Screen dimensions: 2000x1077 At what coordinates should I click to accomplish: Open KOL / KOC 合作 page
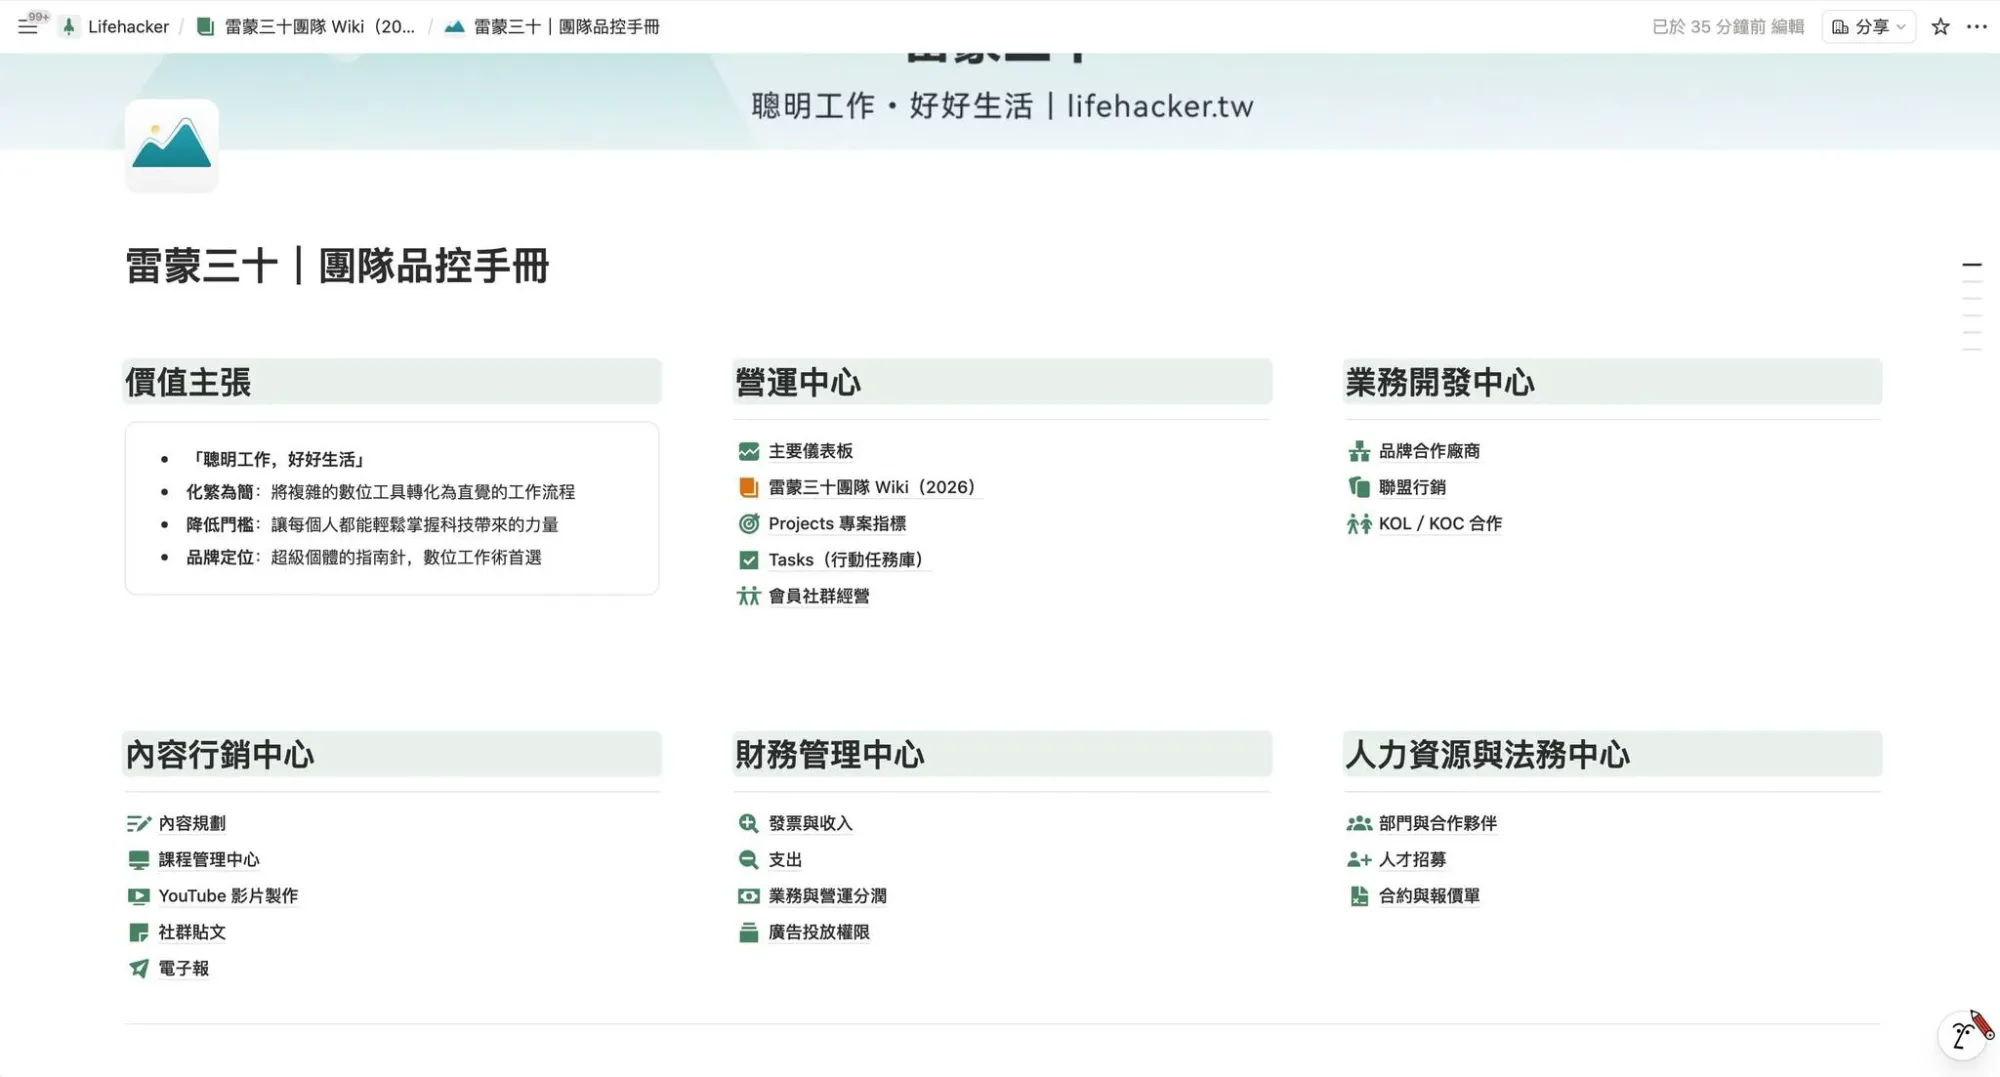click(x=1439, y=523)
